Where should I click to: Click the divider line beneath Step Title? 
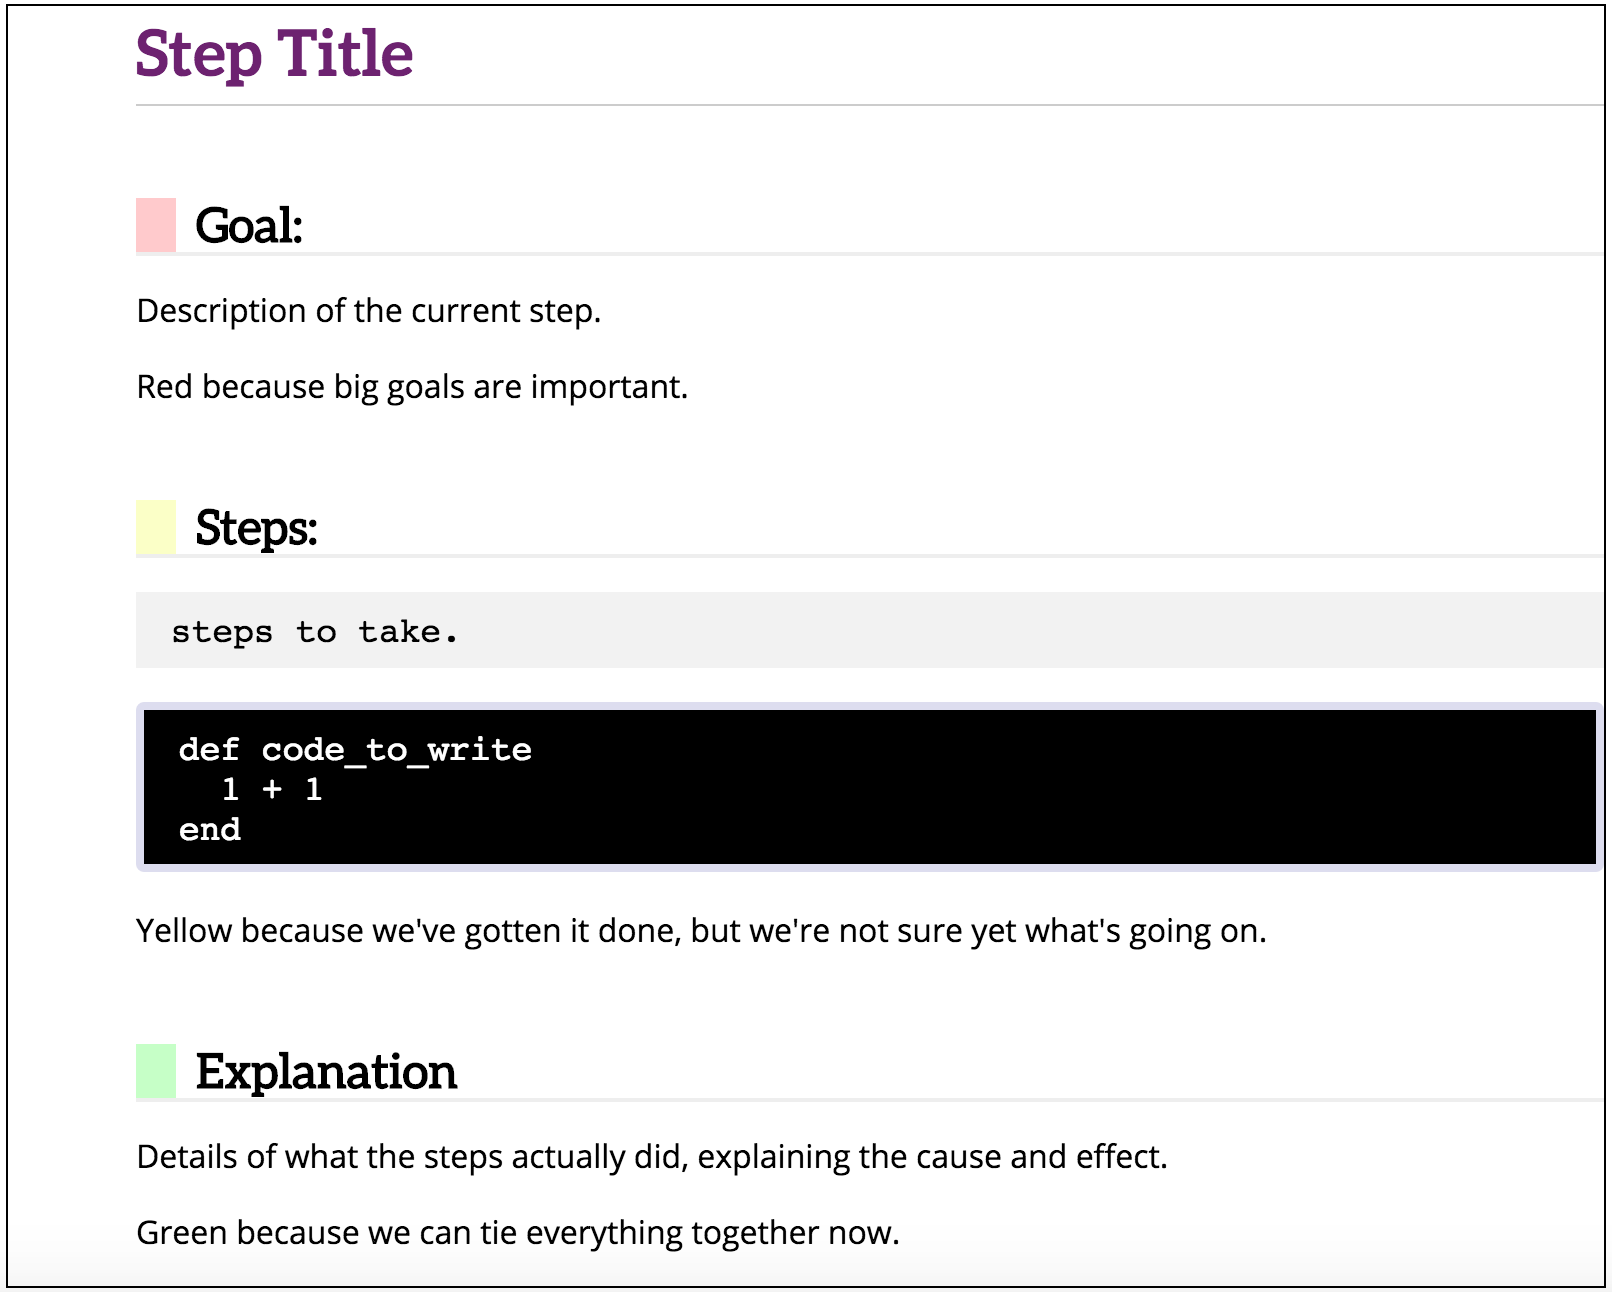[x=868, y=105]
